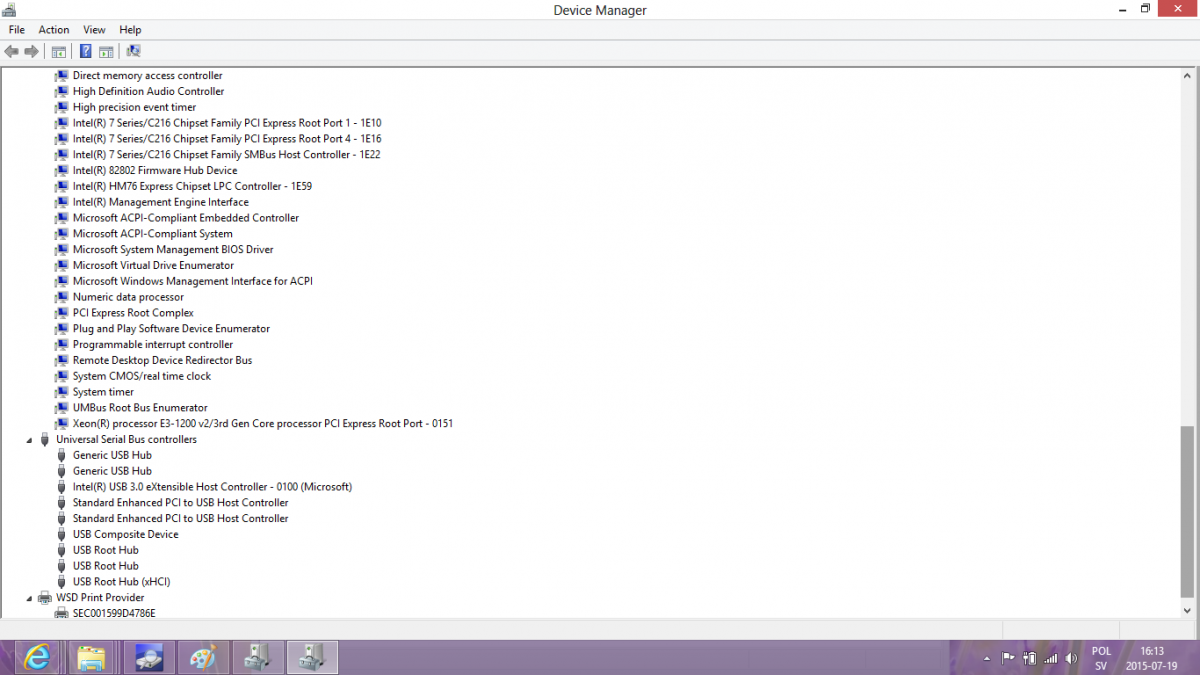The image size is (1200, 675).
Task: Click the device icon beside Numeric data processor
Action: [62, 297]
